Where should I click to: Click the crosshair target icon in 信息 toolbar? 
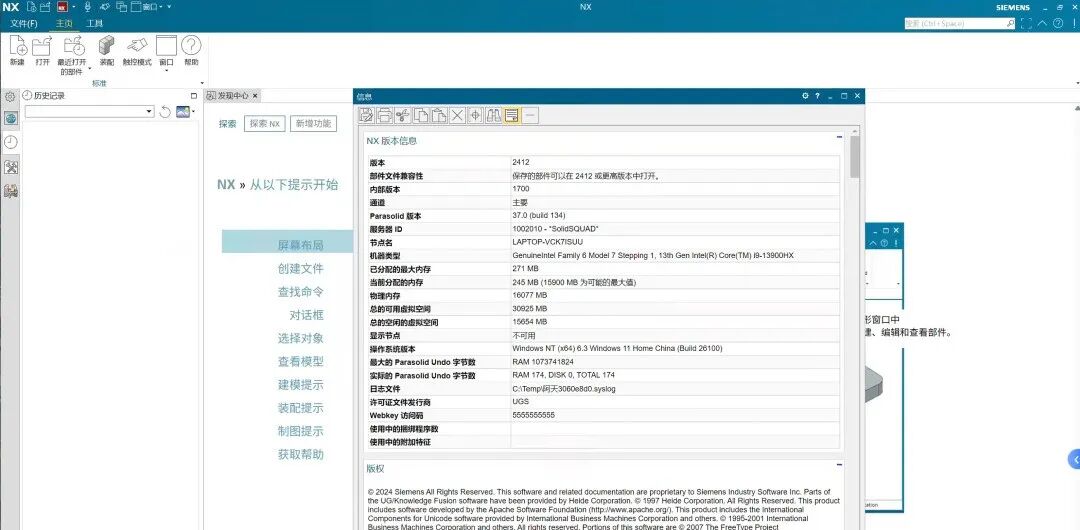click(x=475, y=115)
